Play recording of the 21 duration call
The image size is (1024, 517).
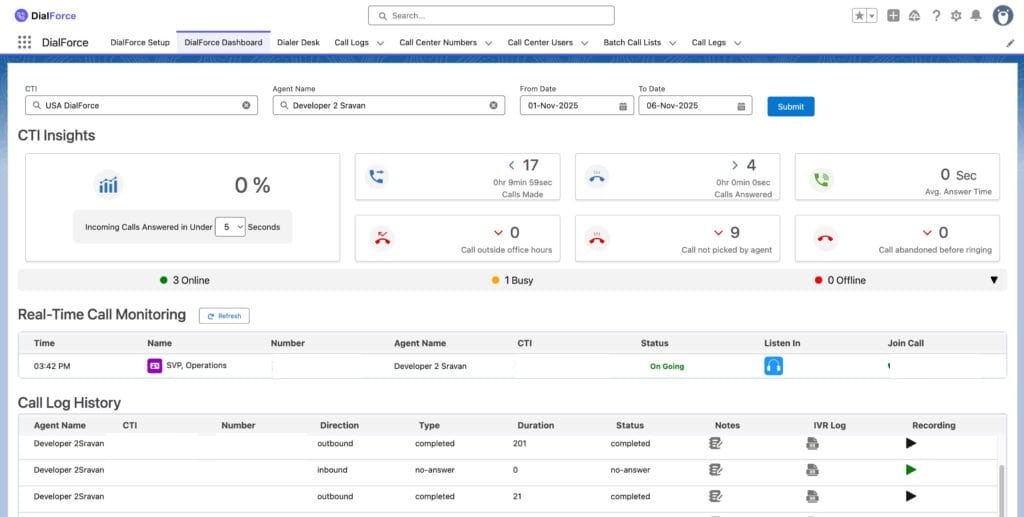(x=911, y=496)
